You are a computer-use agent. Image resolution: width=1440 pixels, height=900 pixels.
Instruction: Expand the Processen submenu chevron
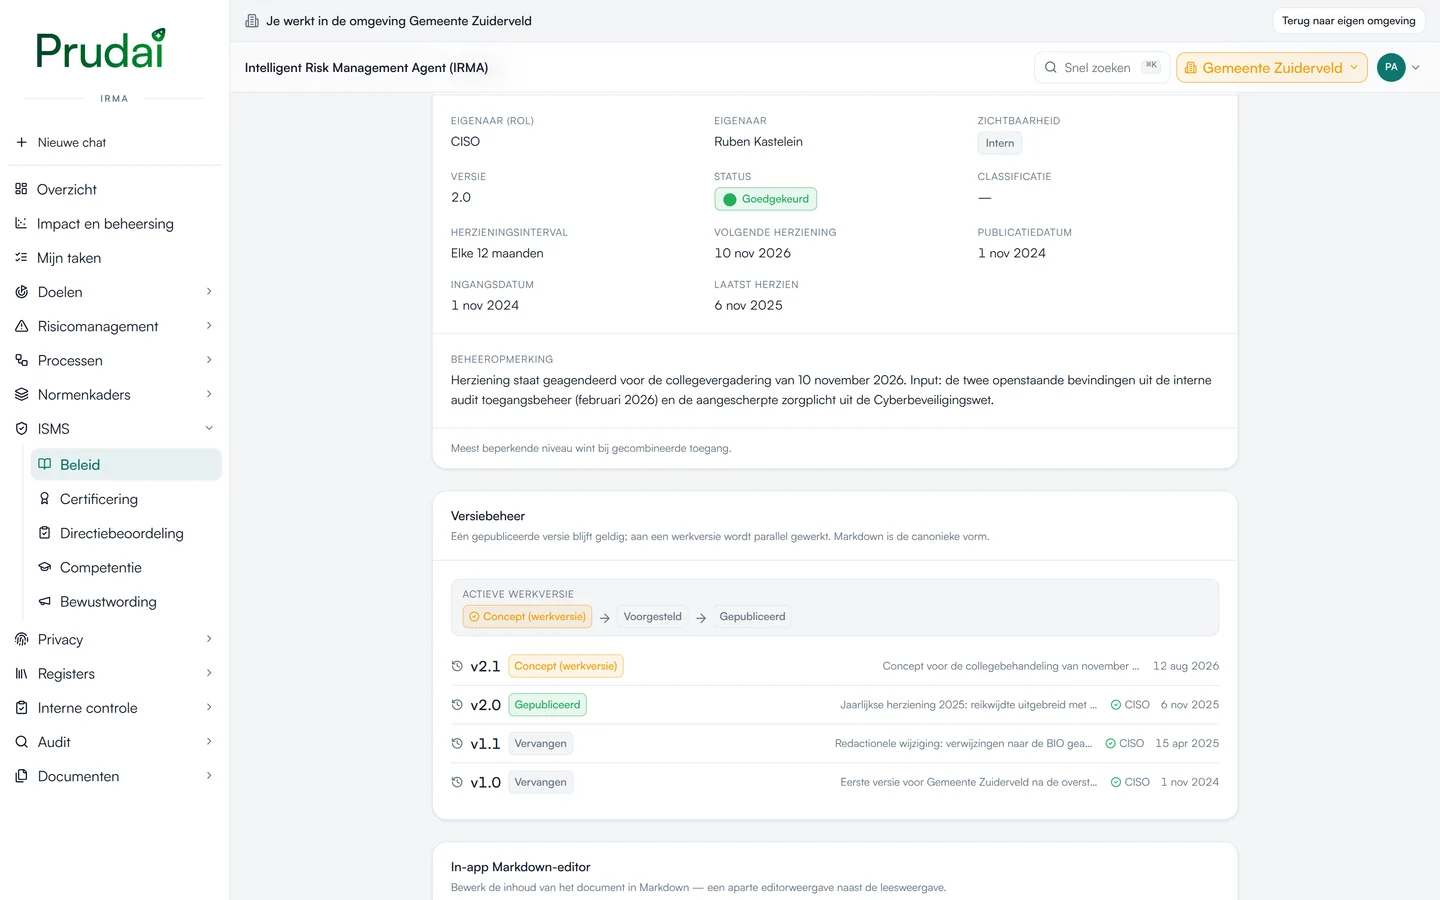click(209, 360)
